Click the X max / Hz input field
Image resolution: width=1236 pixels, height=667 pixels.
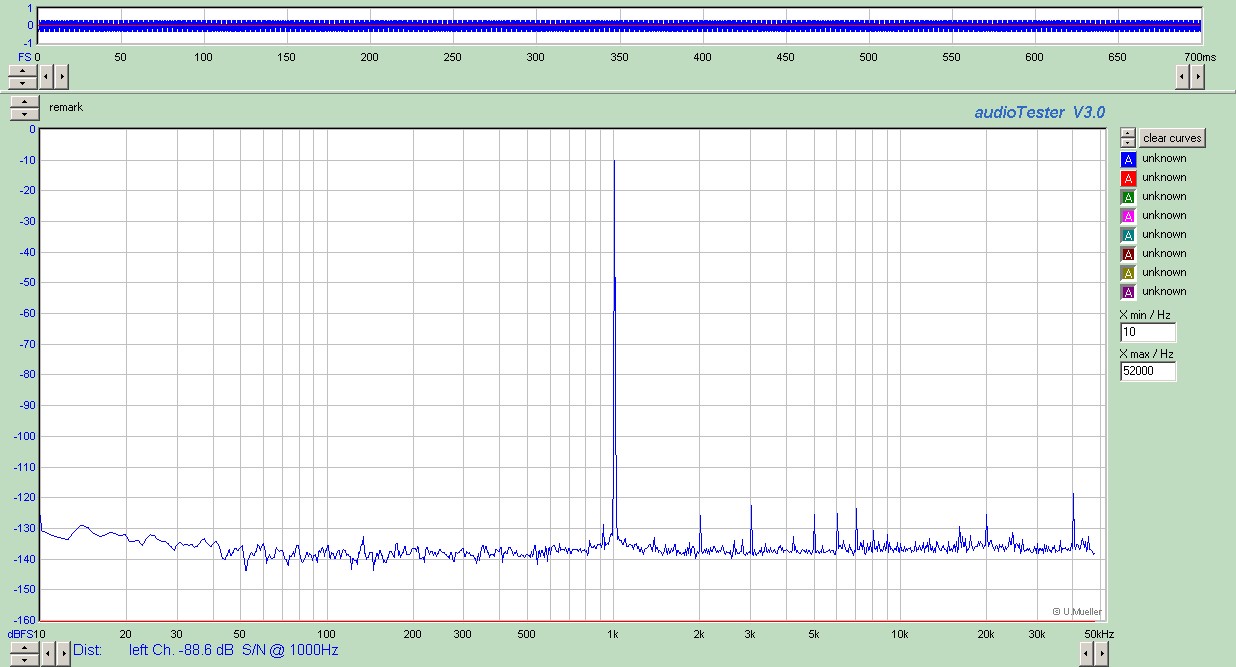click(x=1148, y=371)
